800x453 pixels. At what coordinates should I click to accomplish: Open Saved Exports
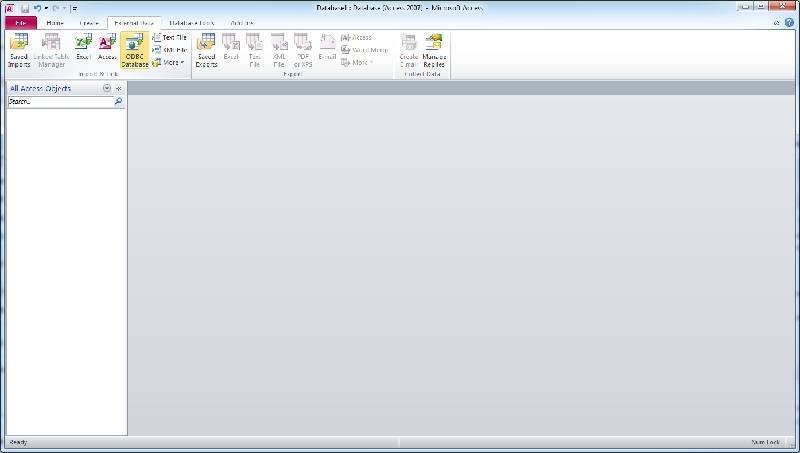[206, 50]
